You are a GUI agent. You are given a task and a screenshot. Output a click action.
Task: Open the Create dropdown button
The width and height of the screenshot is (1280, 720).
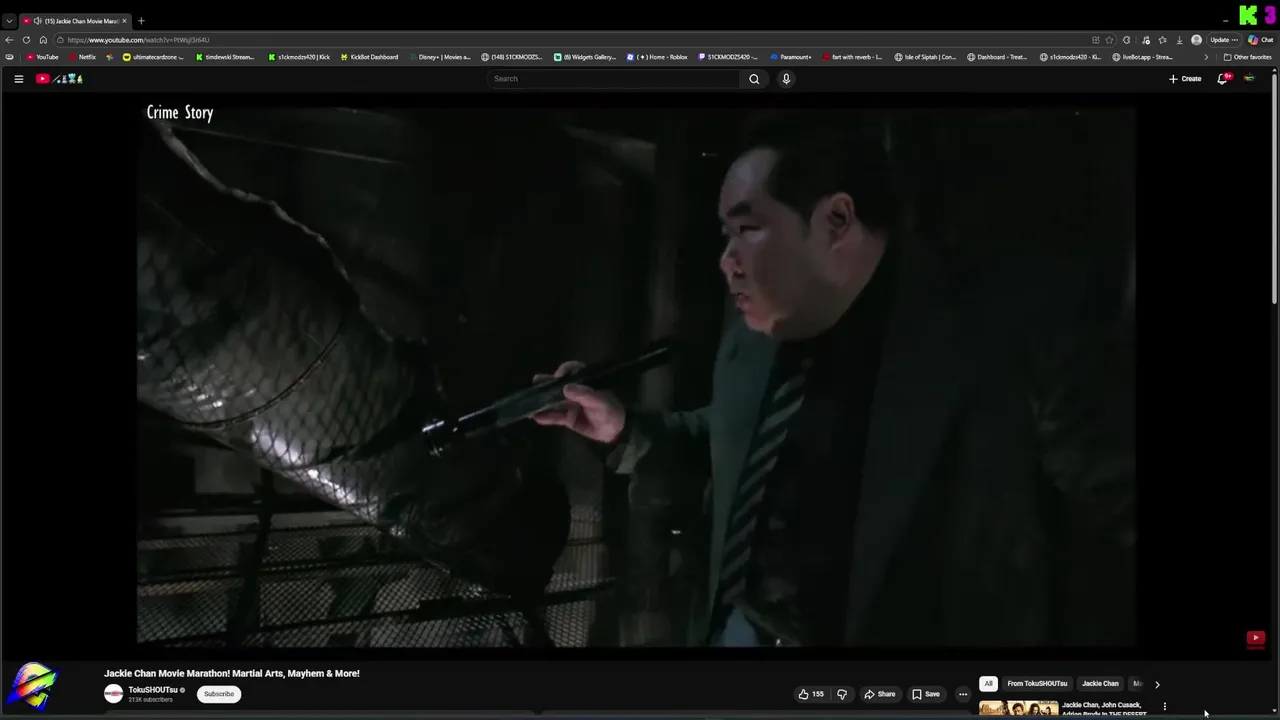tap(1185, 79)
